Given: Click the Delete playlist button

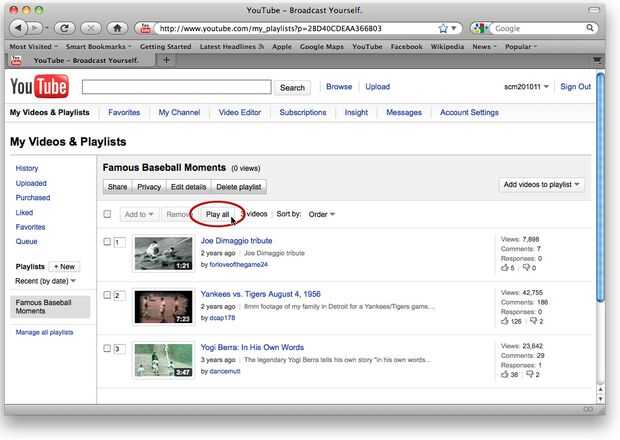Looking at the screenshot, I should pyautogui.click(x=239, y=187).
